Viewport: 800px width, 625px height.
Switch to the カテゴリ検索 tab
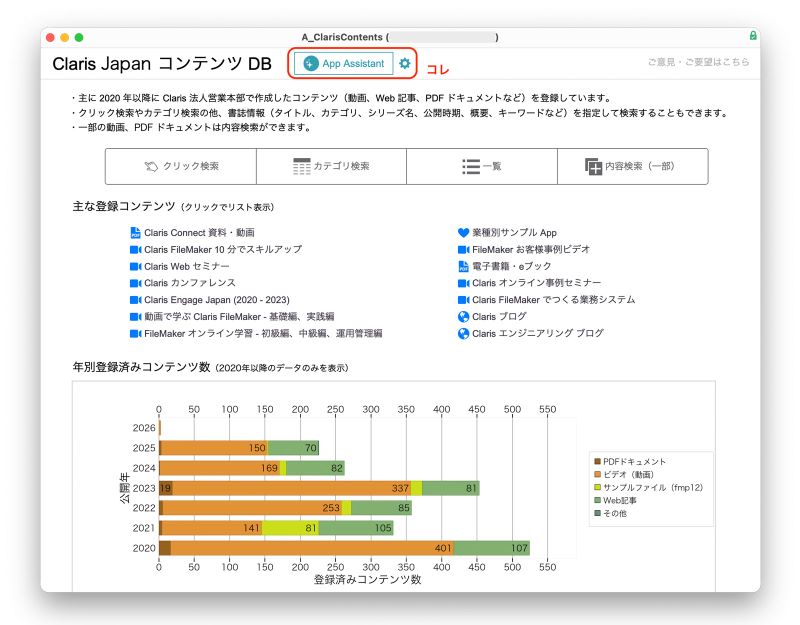tap(331, 167)
